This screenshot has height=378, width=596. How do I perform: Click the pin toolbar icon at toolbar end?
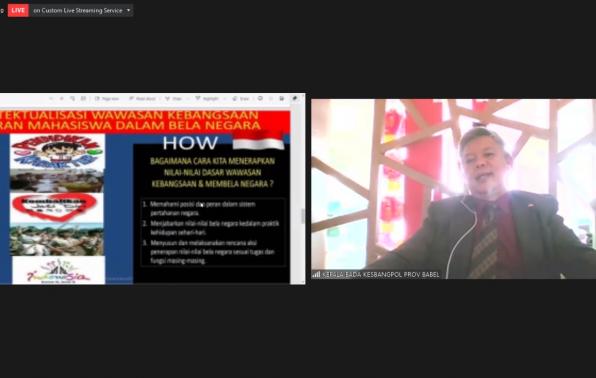tap(295, 98)
